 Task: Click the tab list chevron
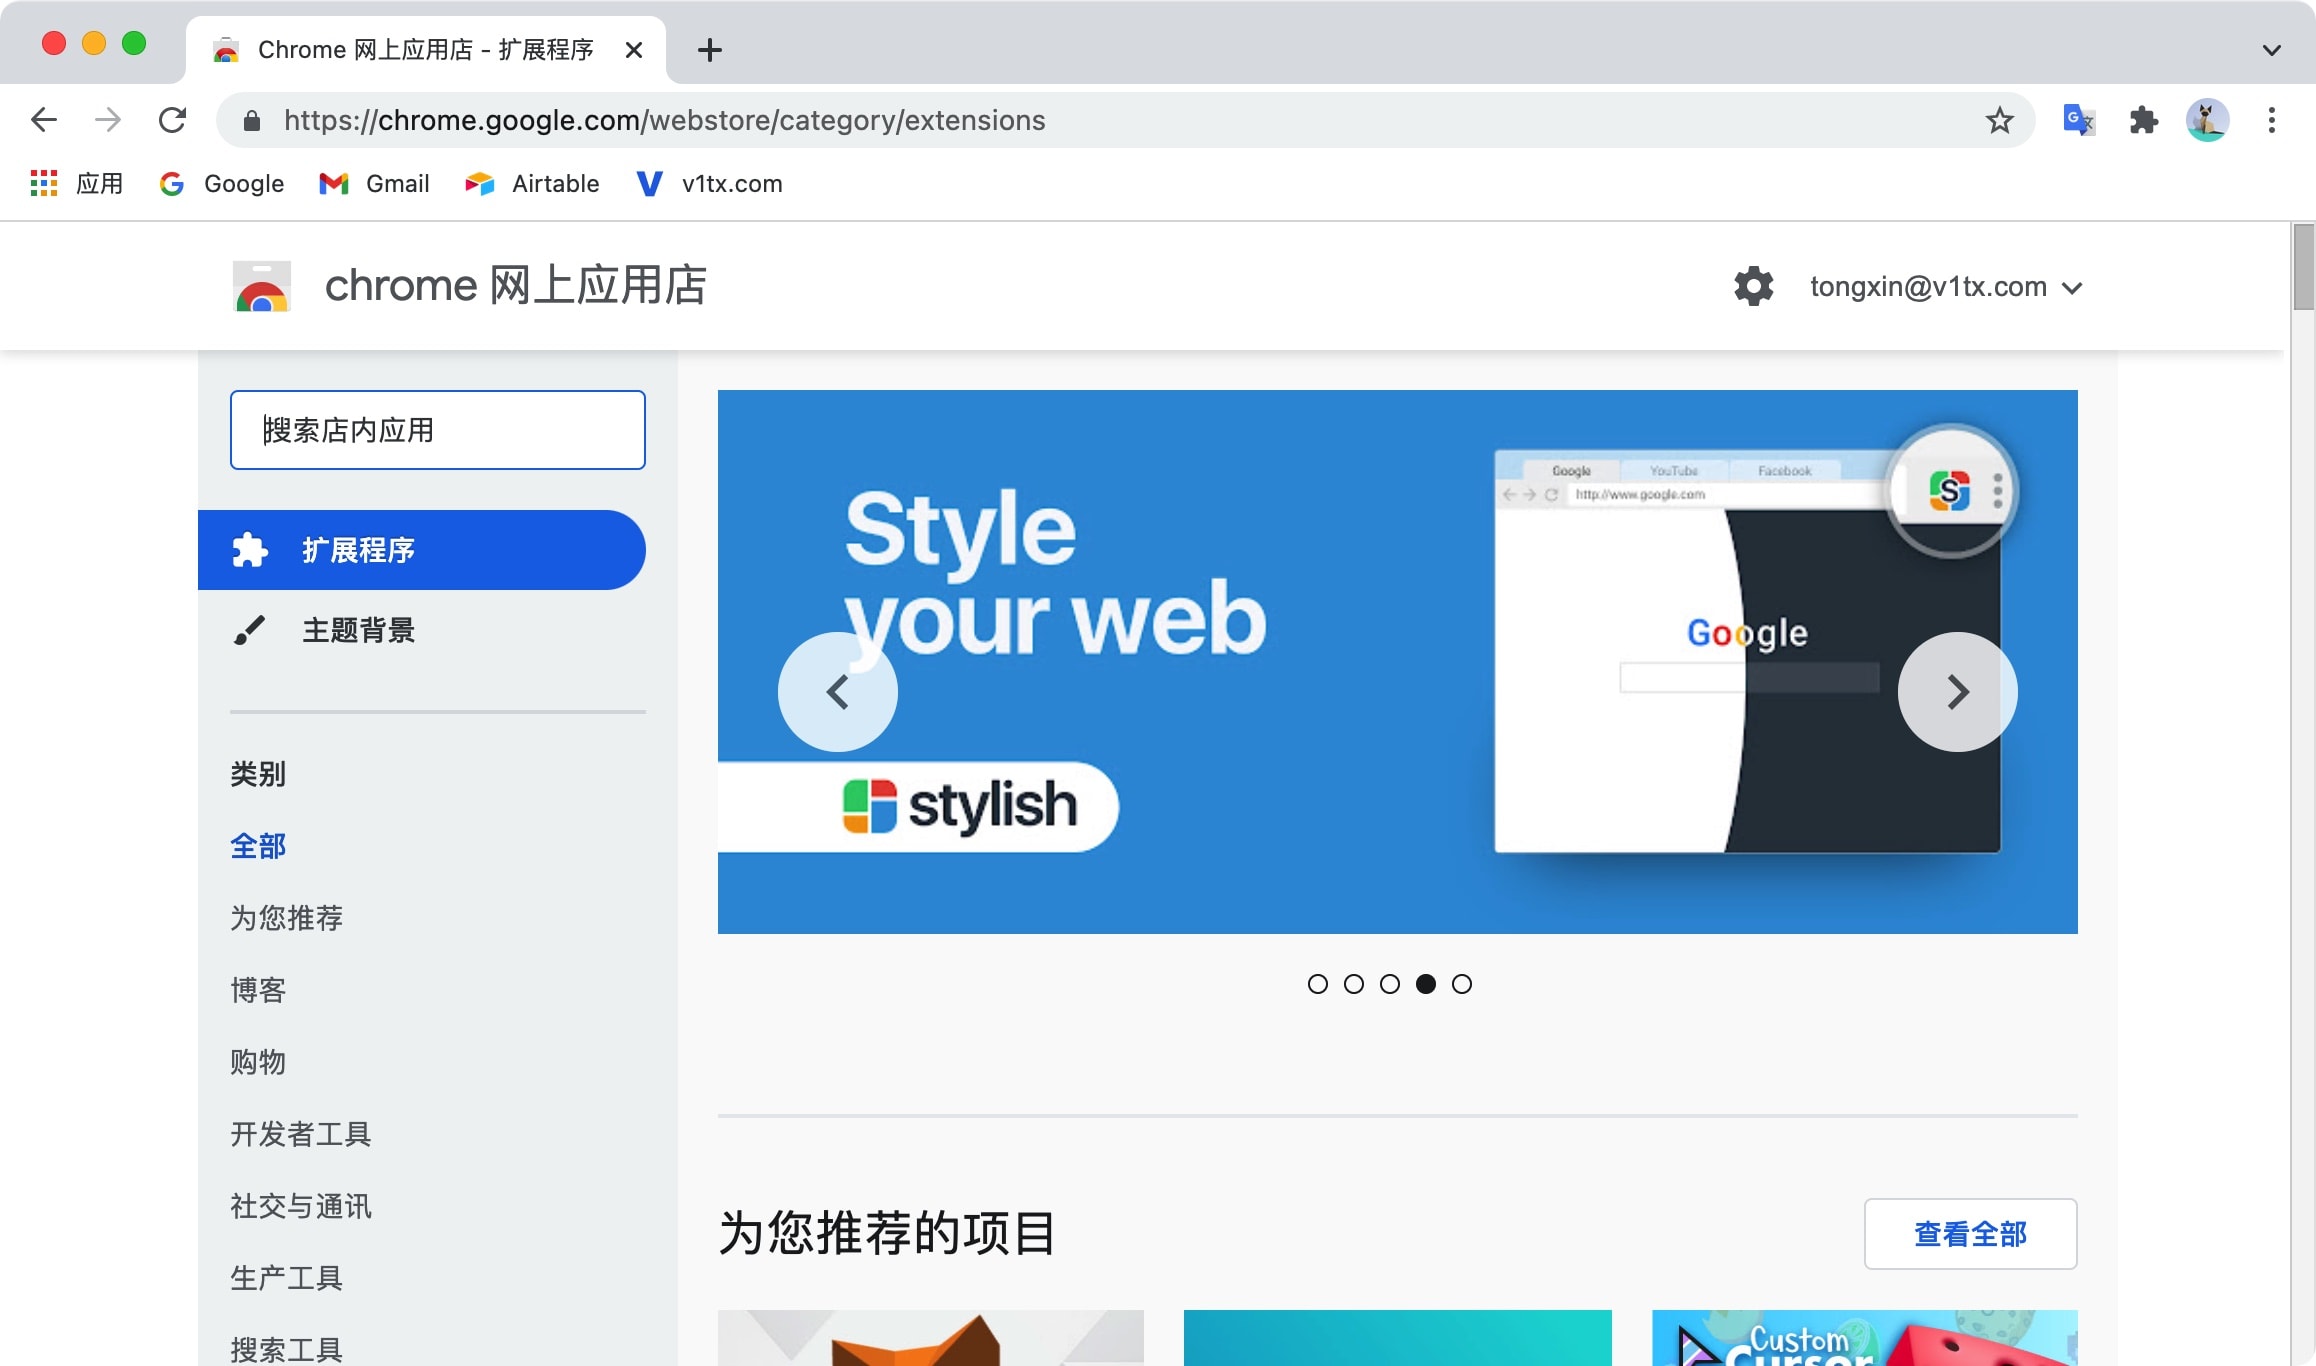[x=2270, y=50]
